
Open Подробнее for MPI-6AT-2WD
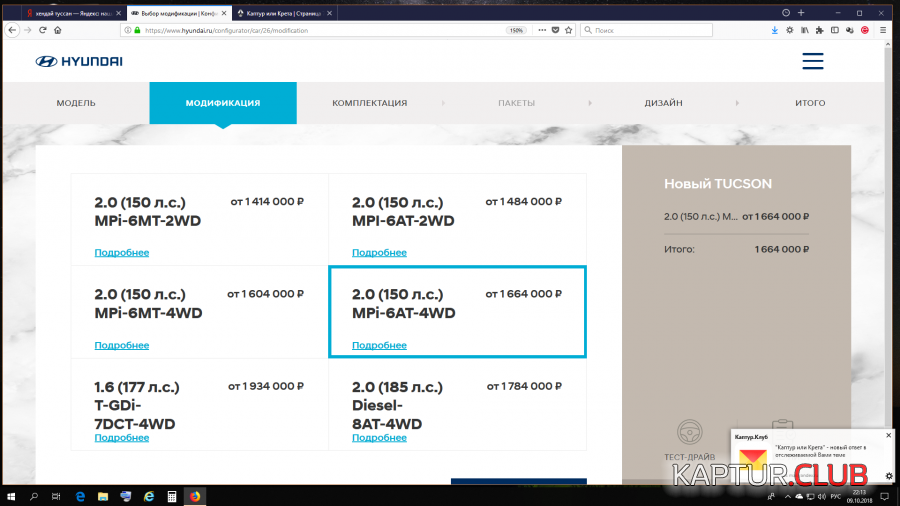tap(379, 252)
